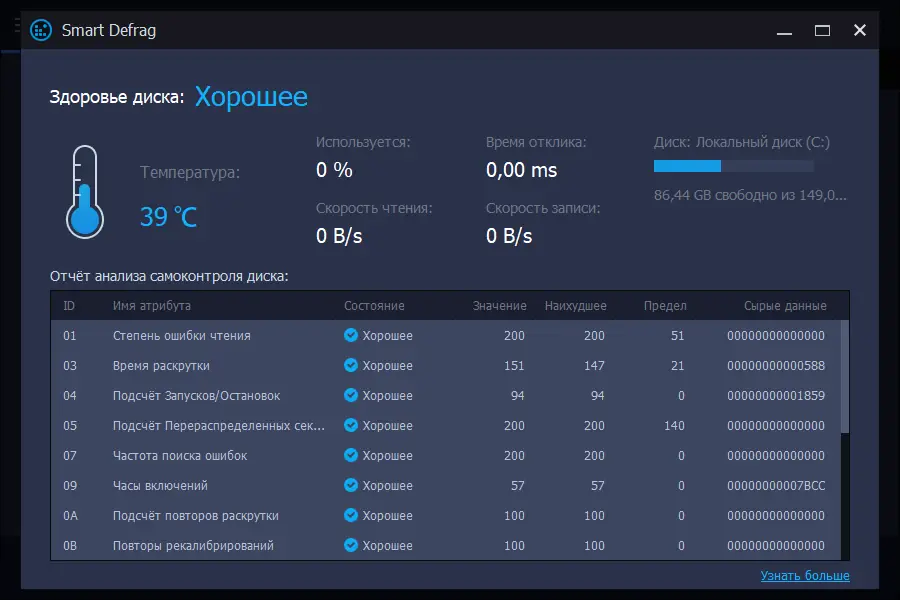The image size is (900, 600).
Task: Click the Сырые данные column header
Action: point(785,306)
